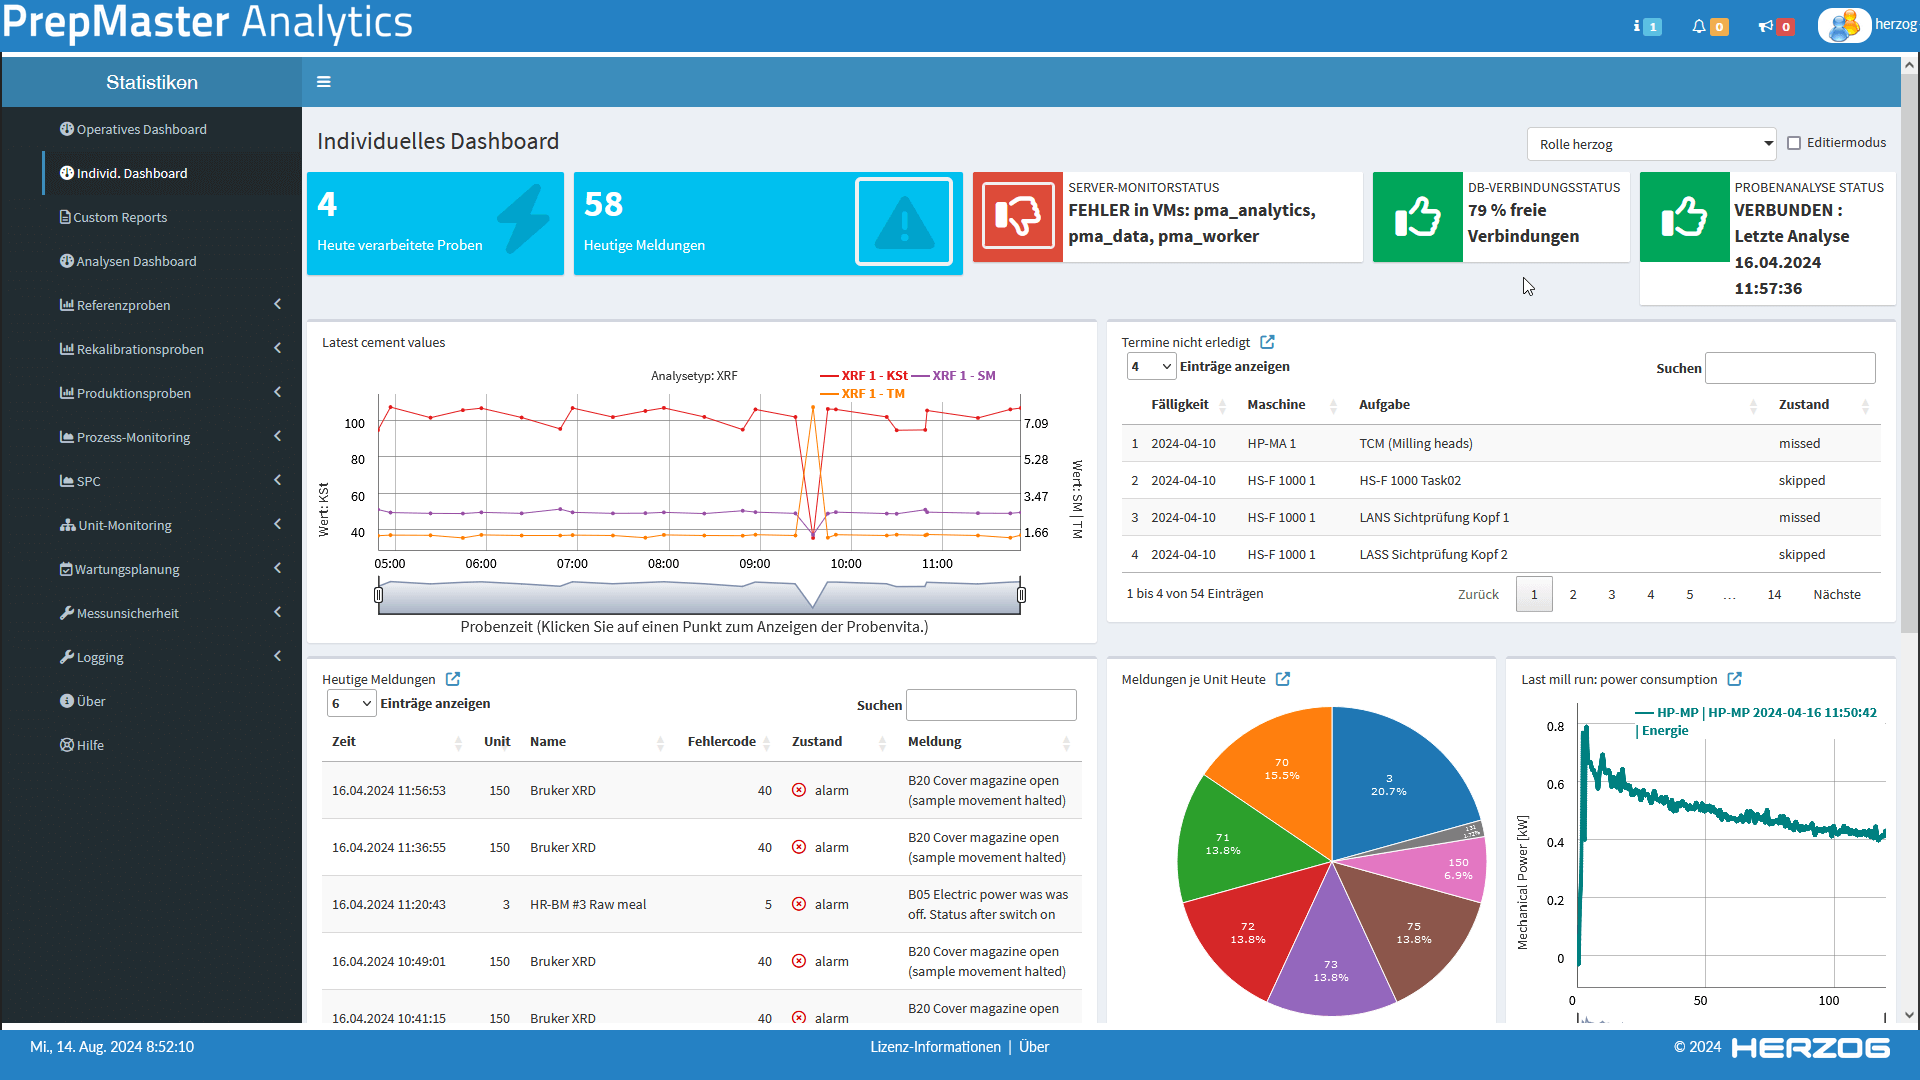Screen dimensions: 1920x1080
Task: Click the warning triangle icon on Heutige Meldungen tile
Action: tap(904, 221)
